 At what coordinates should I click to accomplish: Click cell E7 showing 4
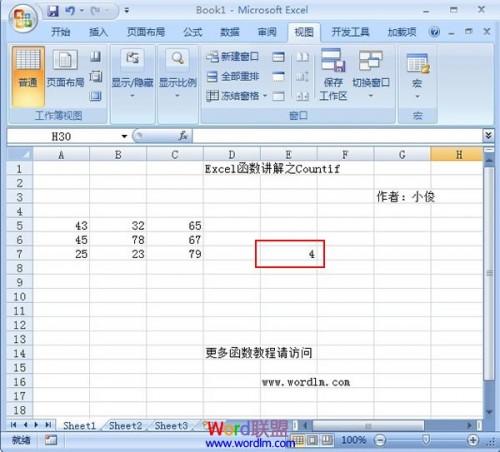289,254
